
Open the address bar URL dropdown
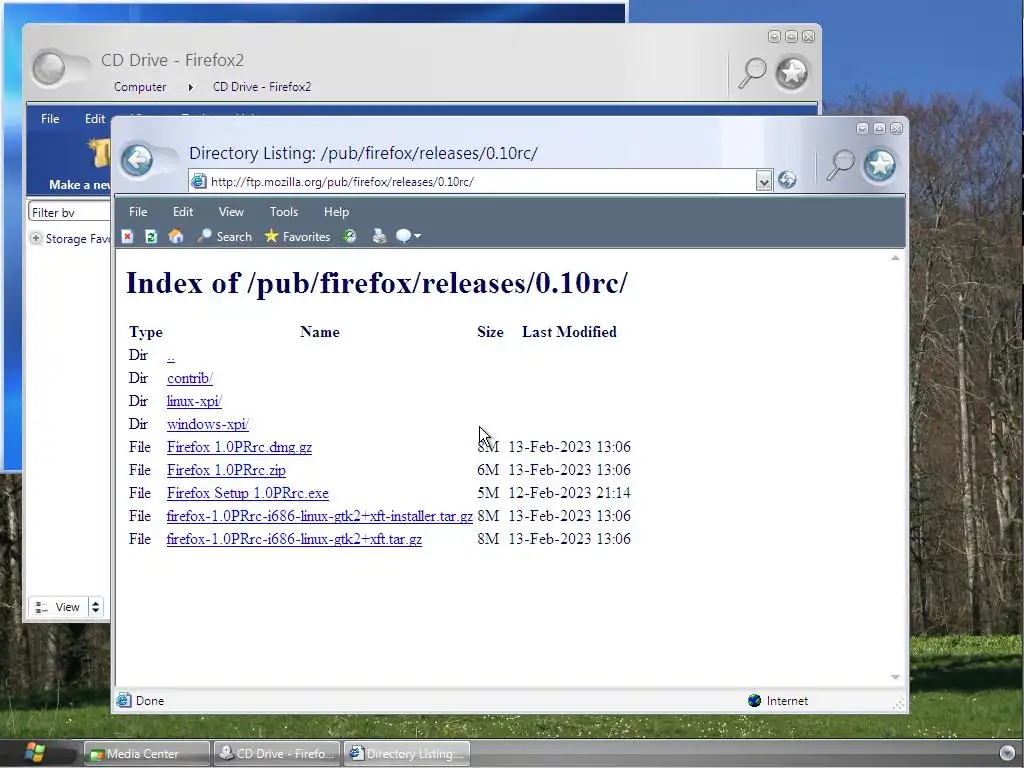pos(763,181)
